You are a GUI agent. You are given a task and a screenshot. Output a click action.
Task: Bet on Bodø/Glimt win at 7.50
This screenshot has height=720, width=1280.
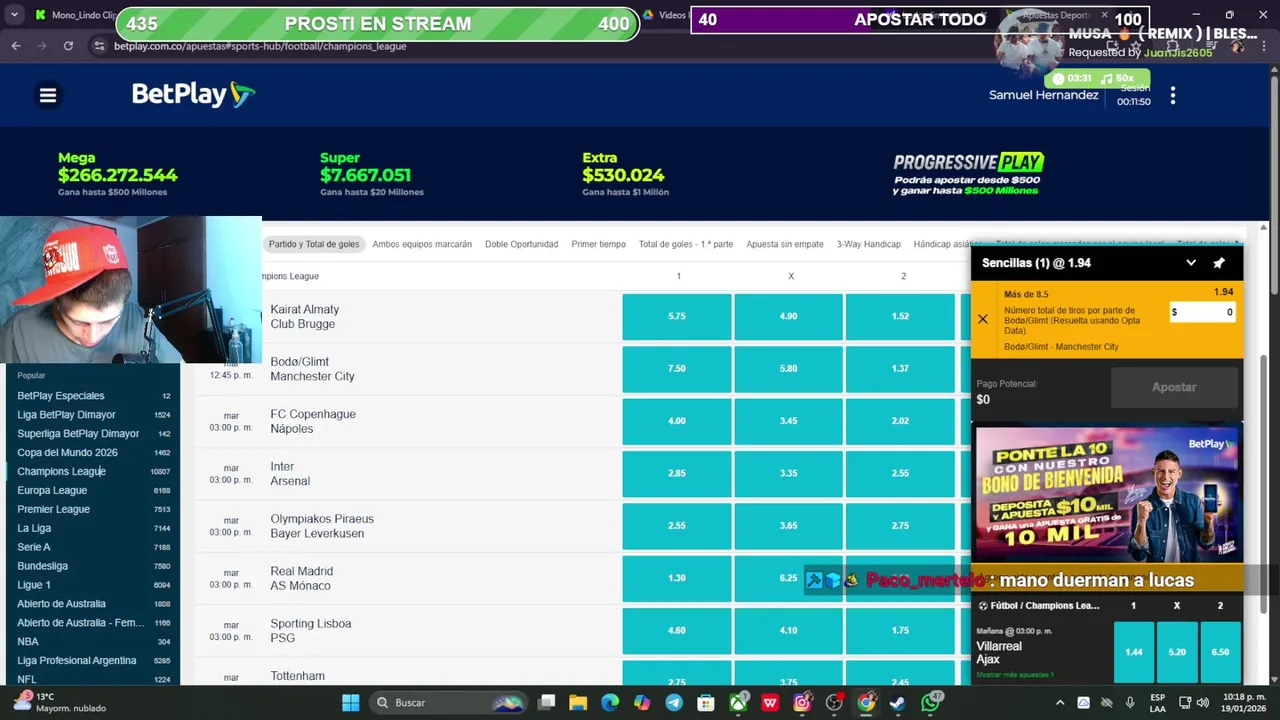click(x=677, y=368)
